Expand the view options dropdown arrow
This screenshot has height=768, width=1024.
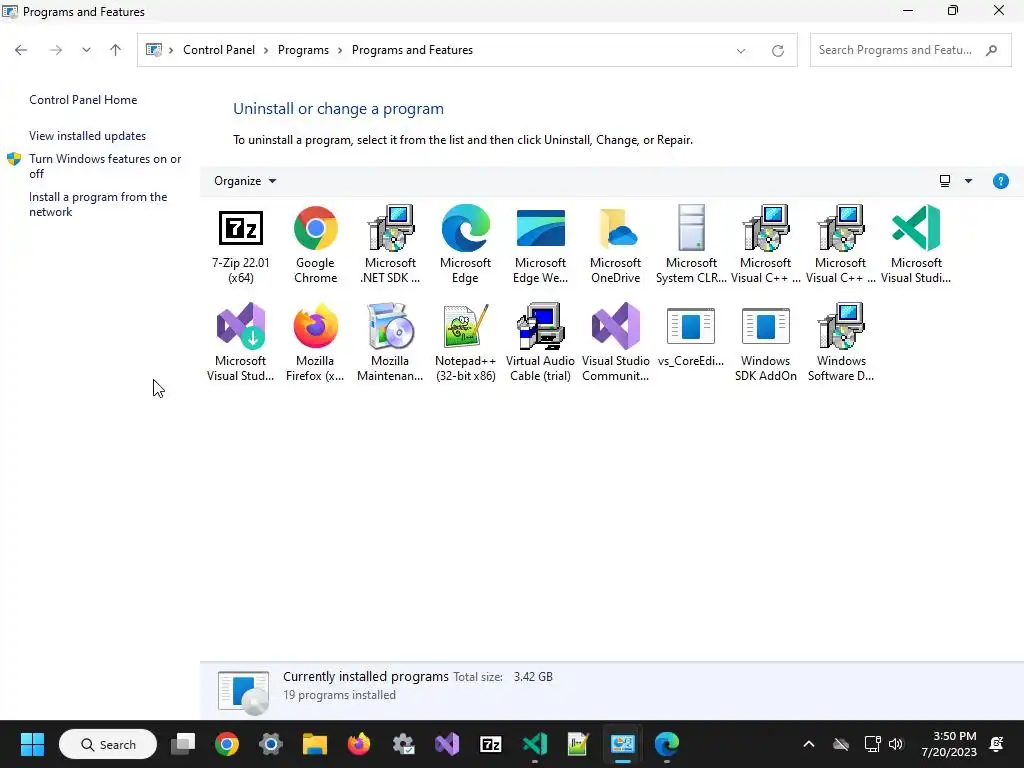[968, 181]
